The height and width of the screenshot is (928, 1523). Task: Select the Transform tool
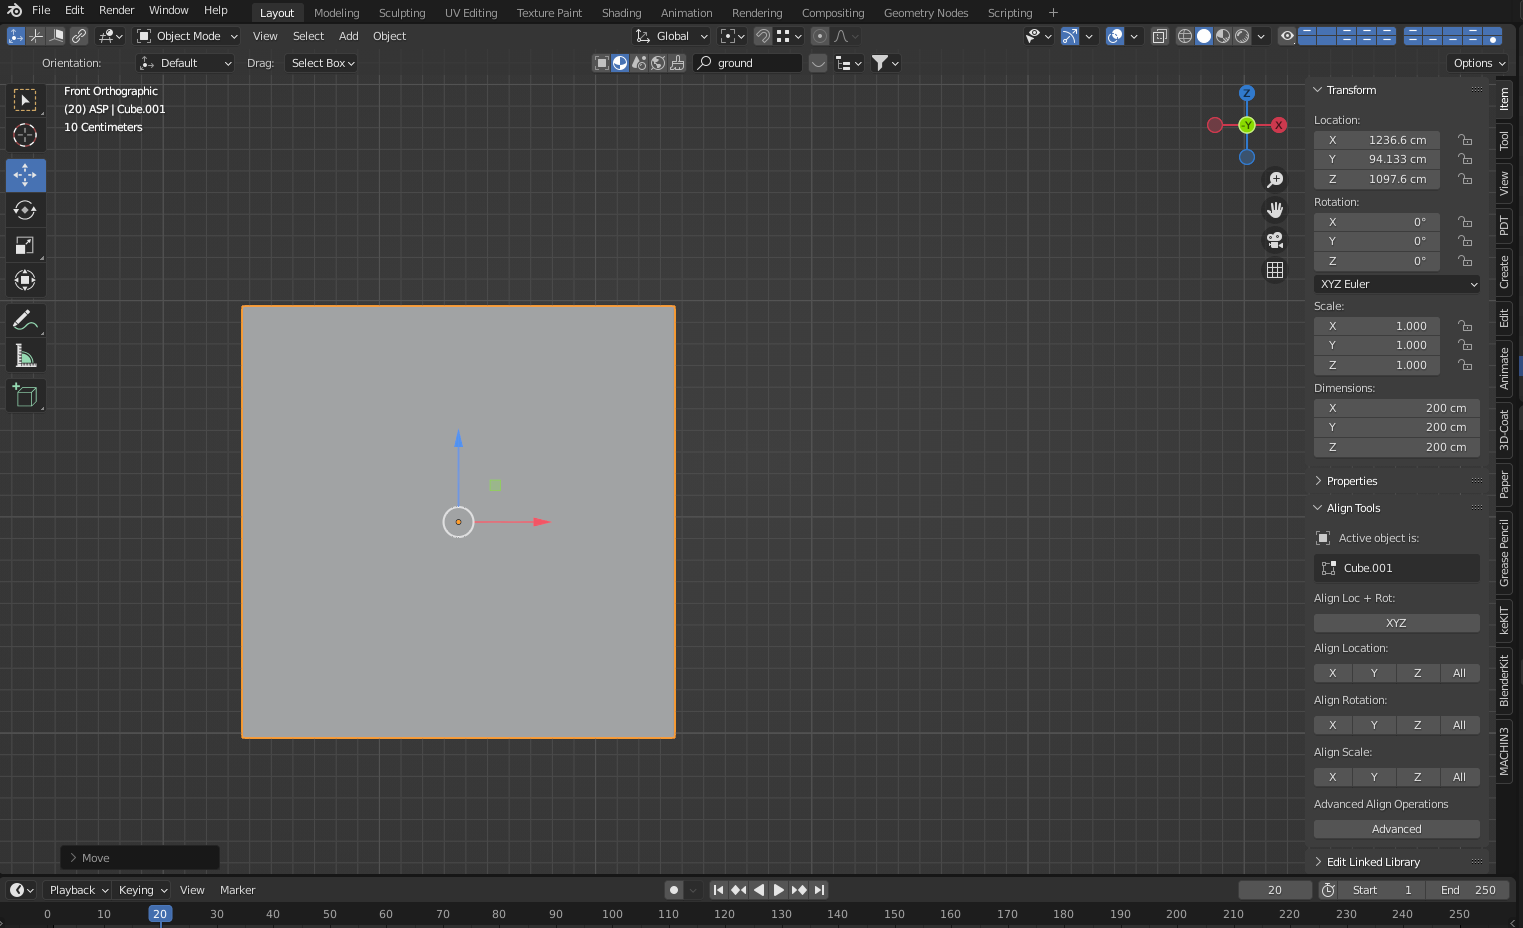[25, 280]
